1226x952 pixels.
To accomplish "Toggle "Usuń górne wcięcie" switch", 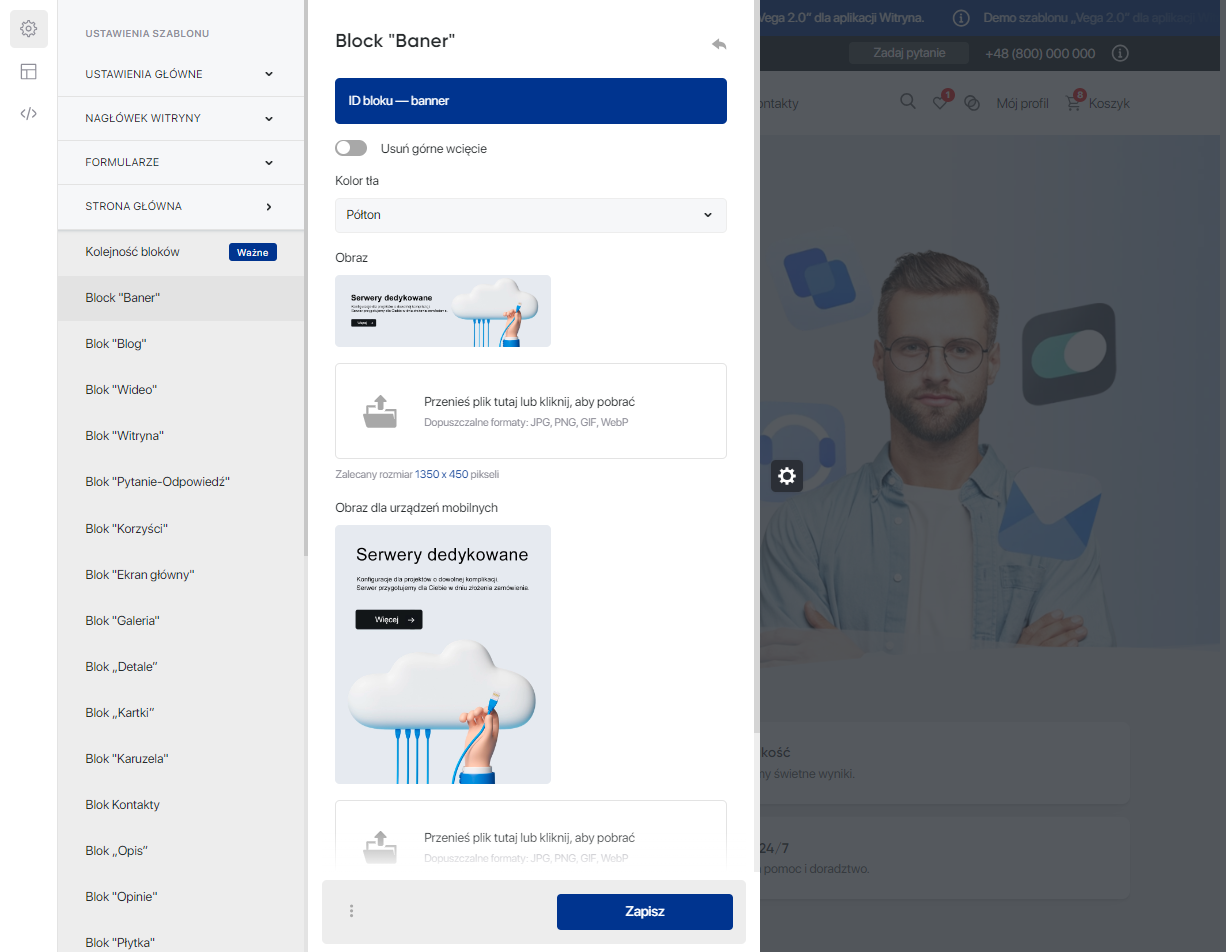I will click(x=351, y=148).
